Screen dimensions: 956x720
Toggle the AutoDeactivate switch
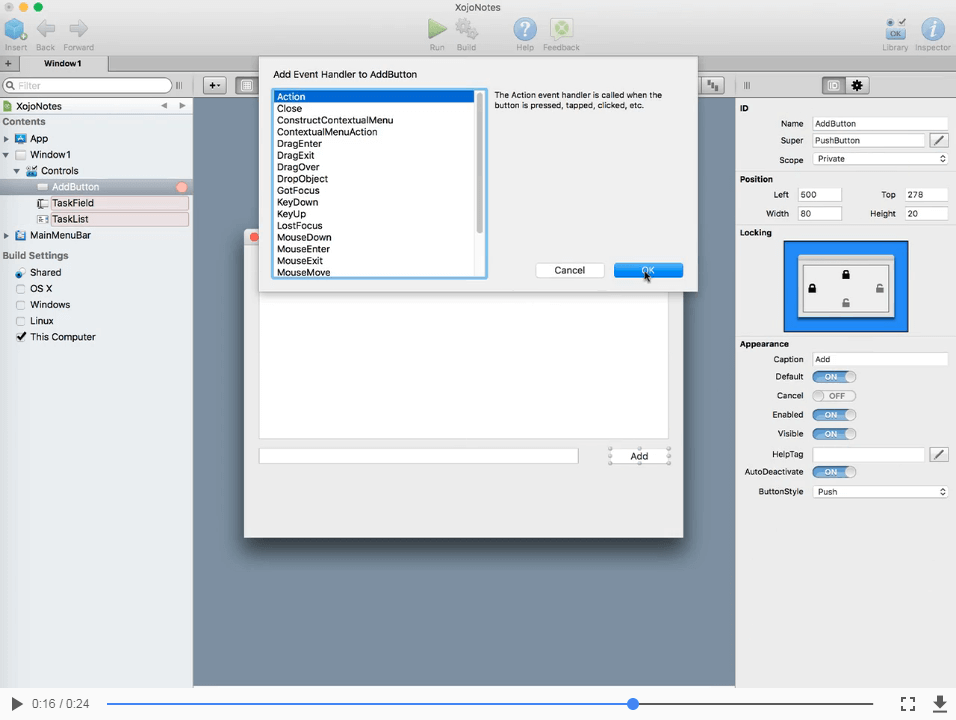[x=834, y=472]
